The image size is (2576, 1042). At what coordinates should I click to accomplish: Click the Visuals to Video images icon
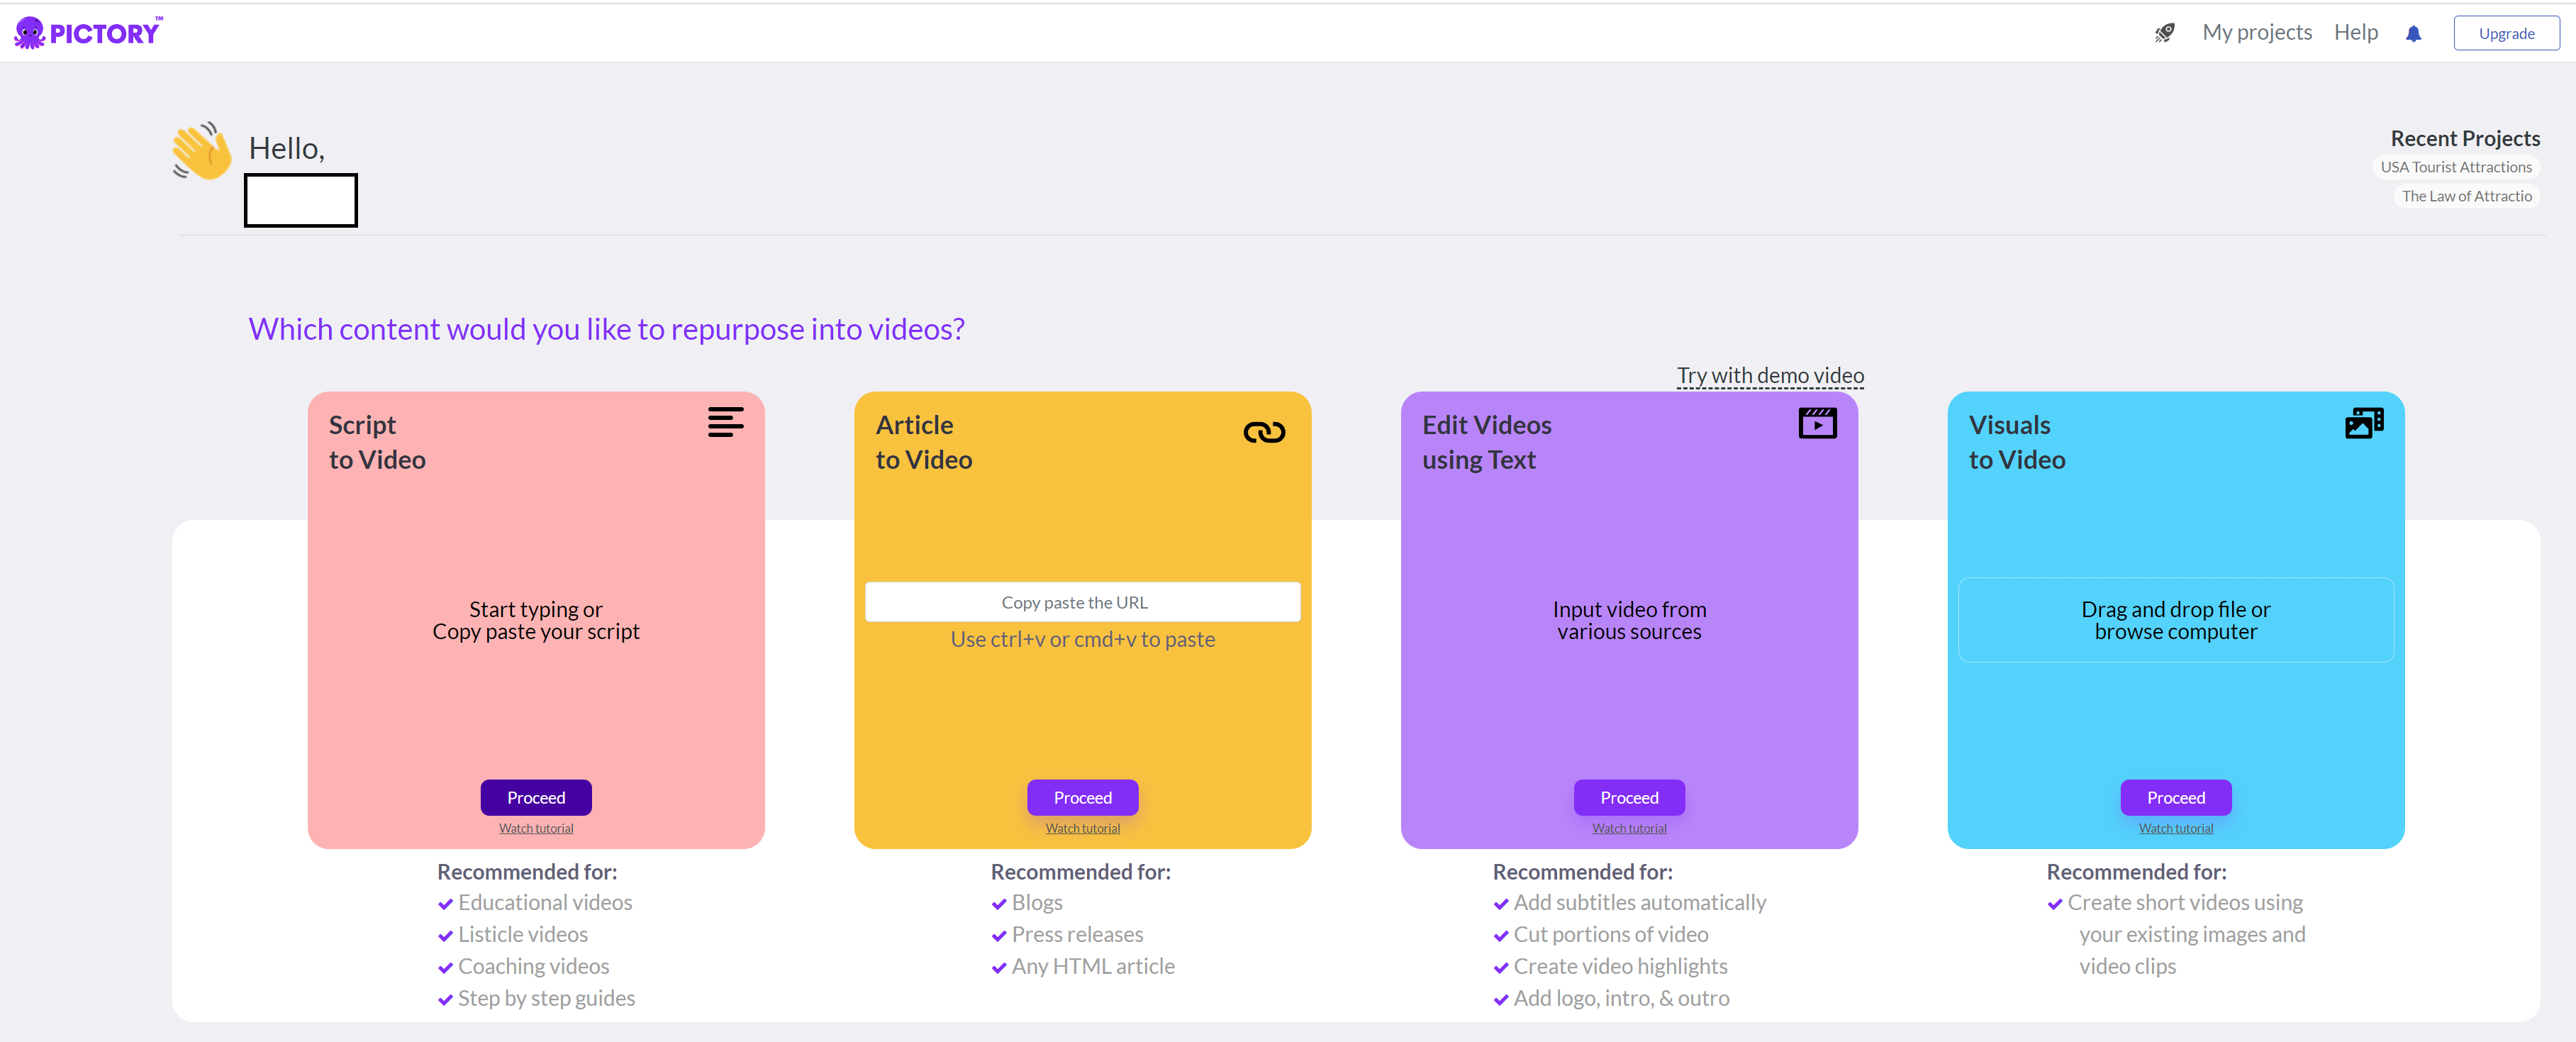(2364, 423)
